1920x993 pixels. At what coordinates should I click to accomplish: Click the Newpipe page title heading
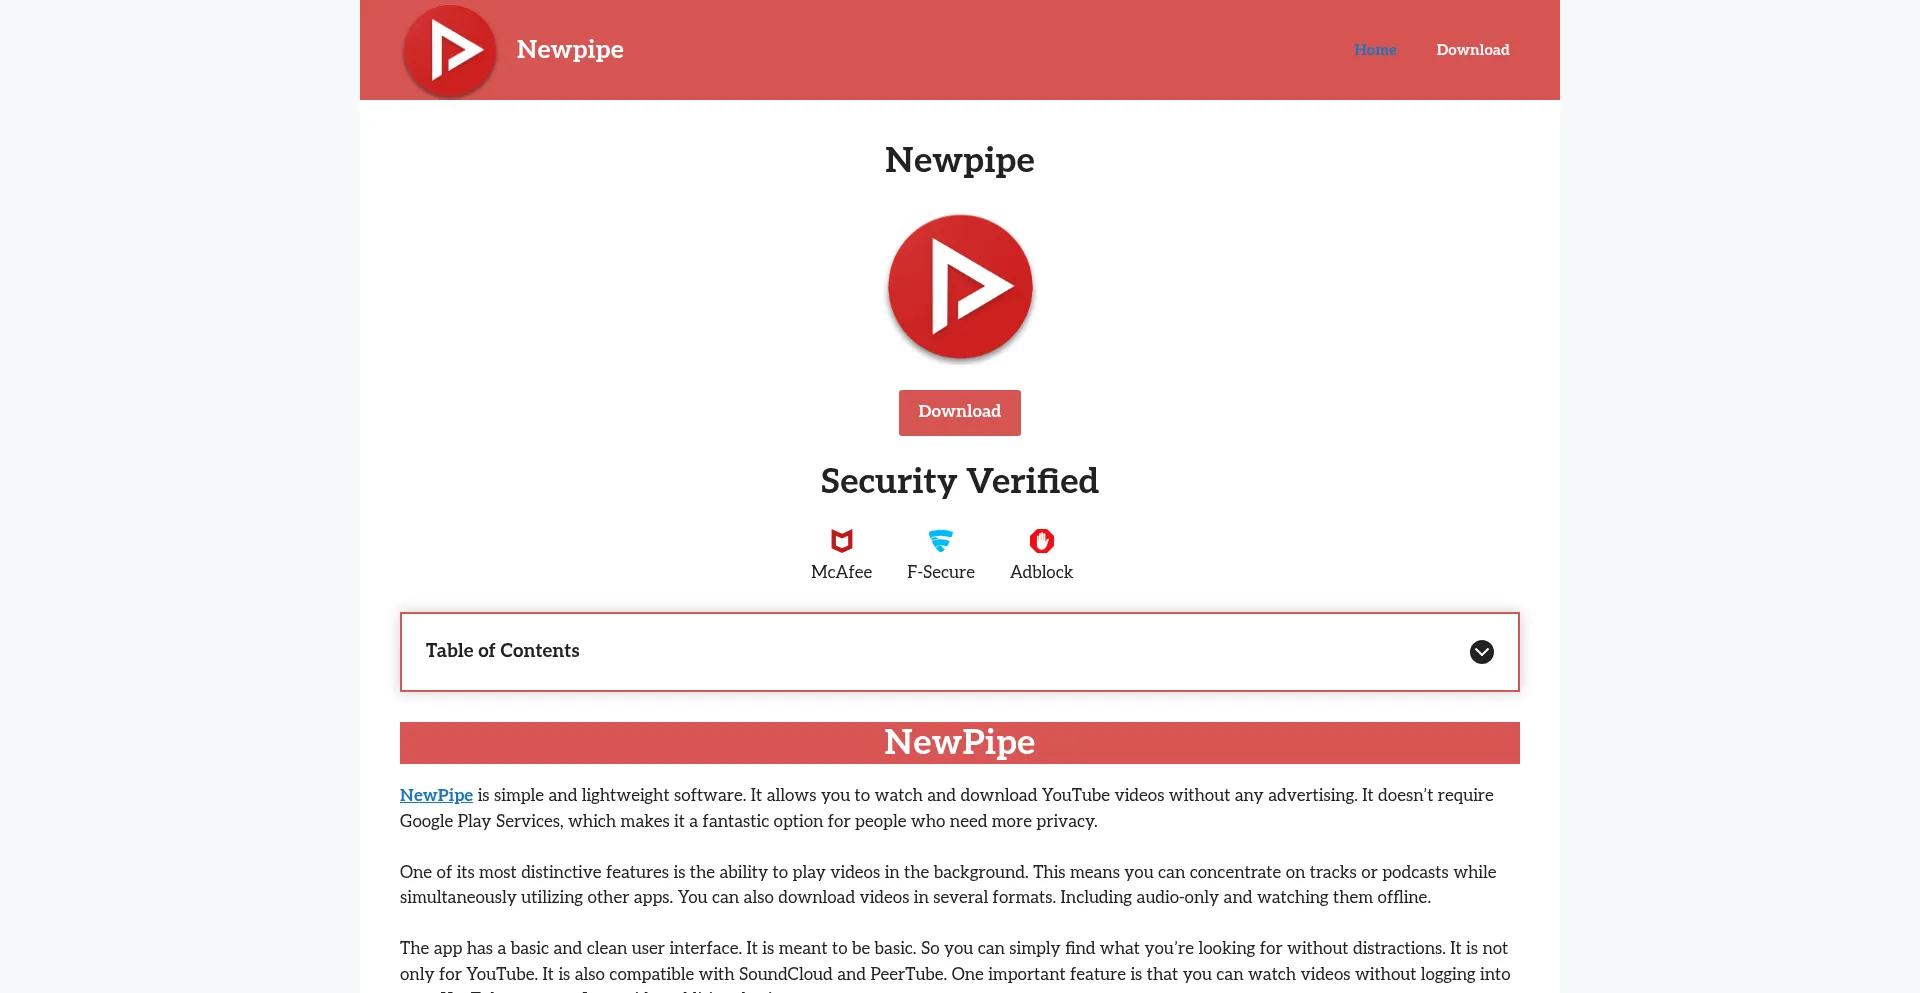(x=959, y=160)
